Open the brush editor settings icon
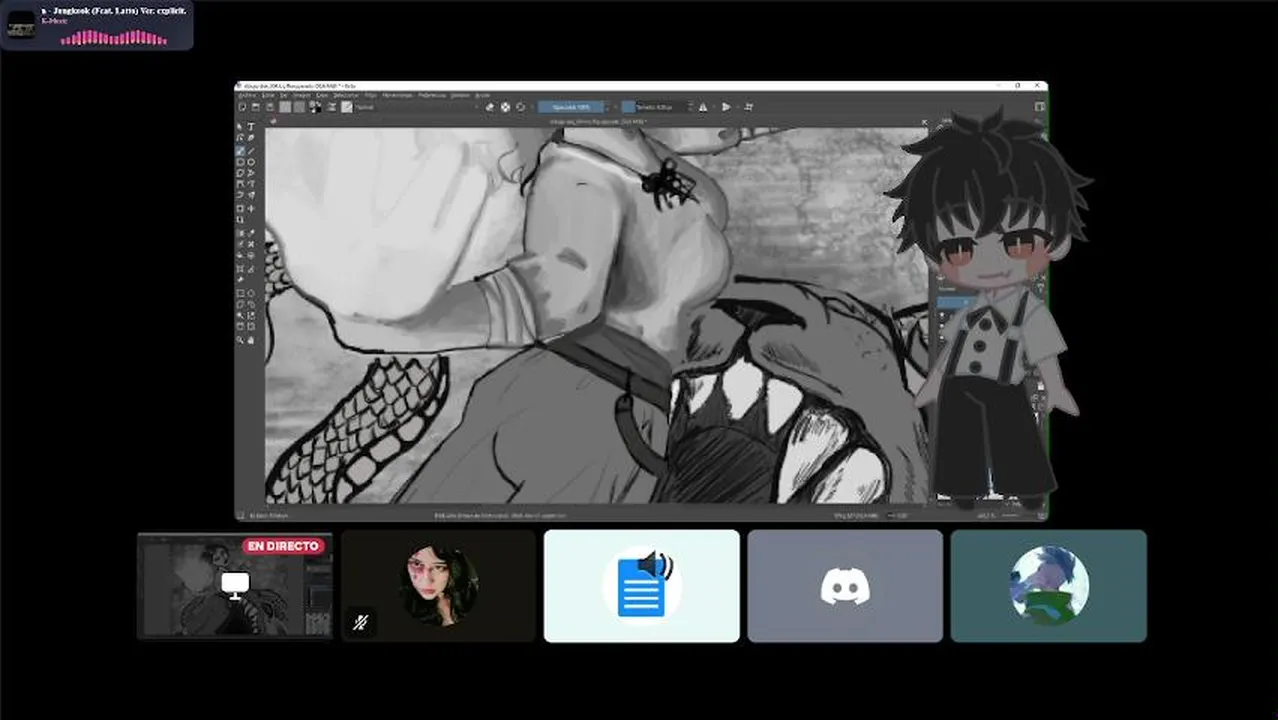Image resolution: width=1278 pixels, height=720 pixels. 331,107
